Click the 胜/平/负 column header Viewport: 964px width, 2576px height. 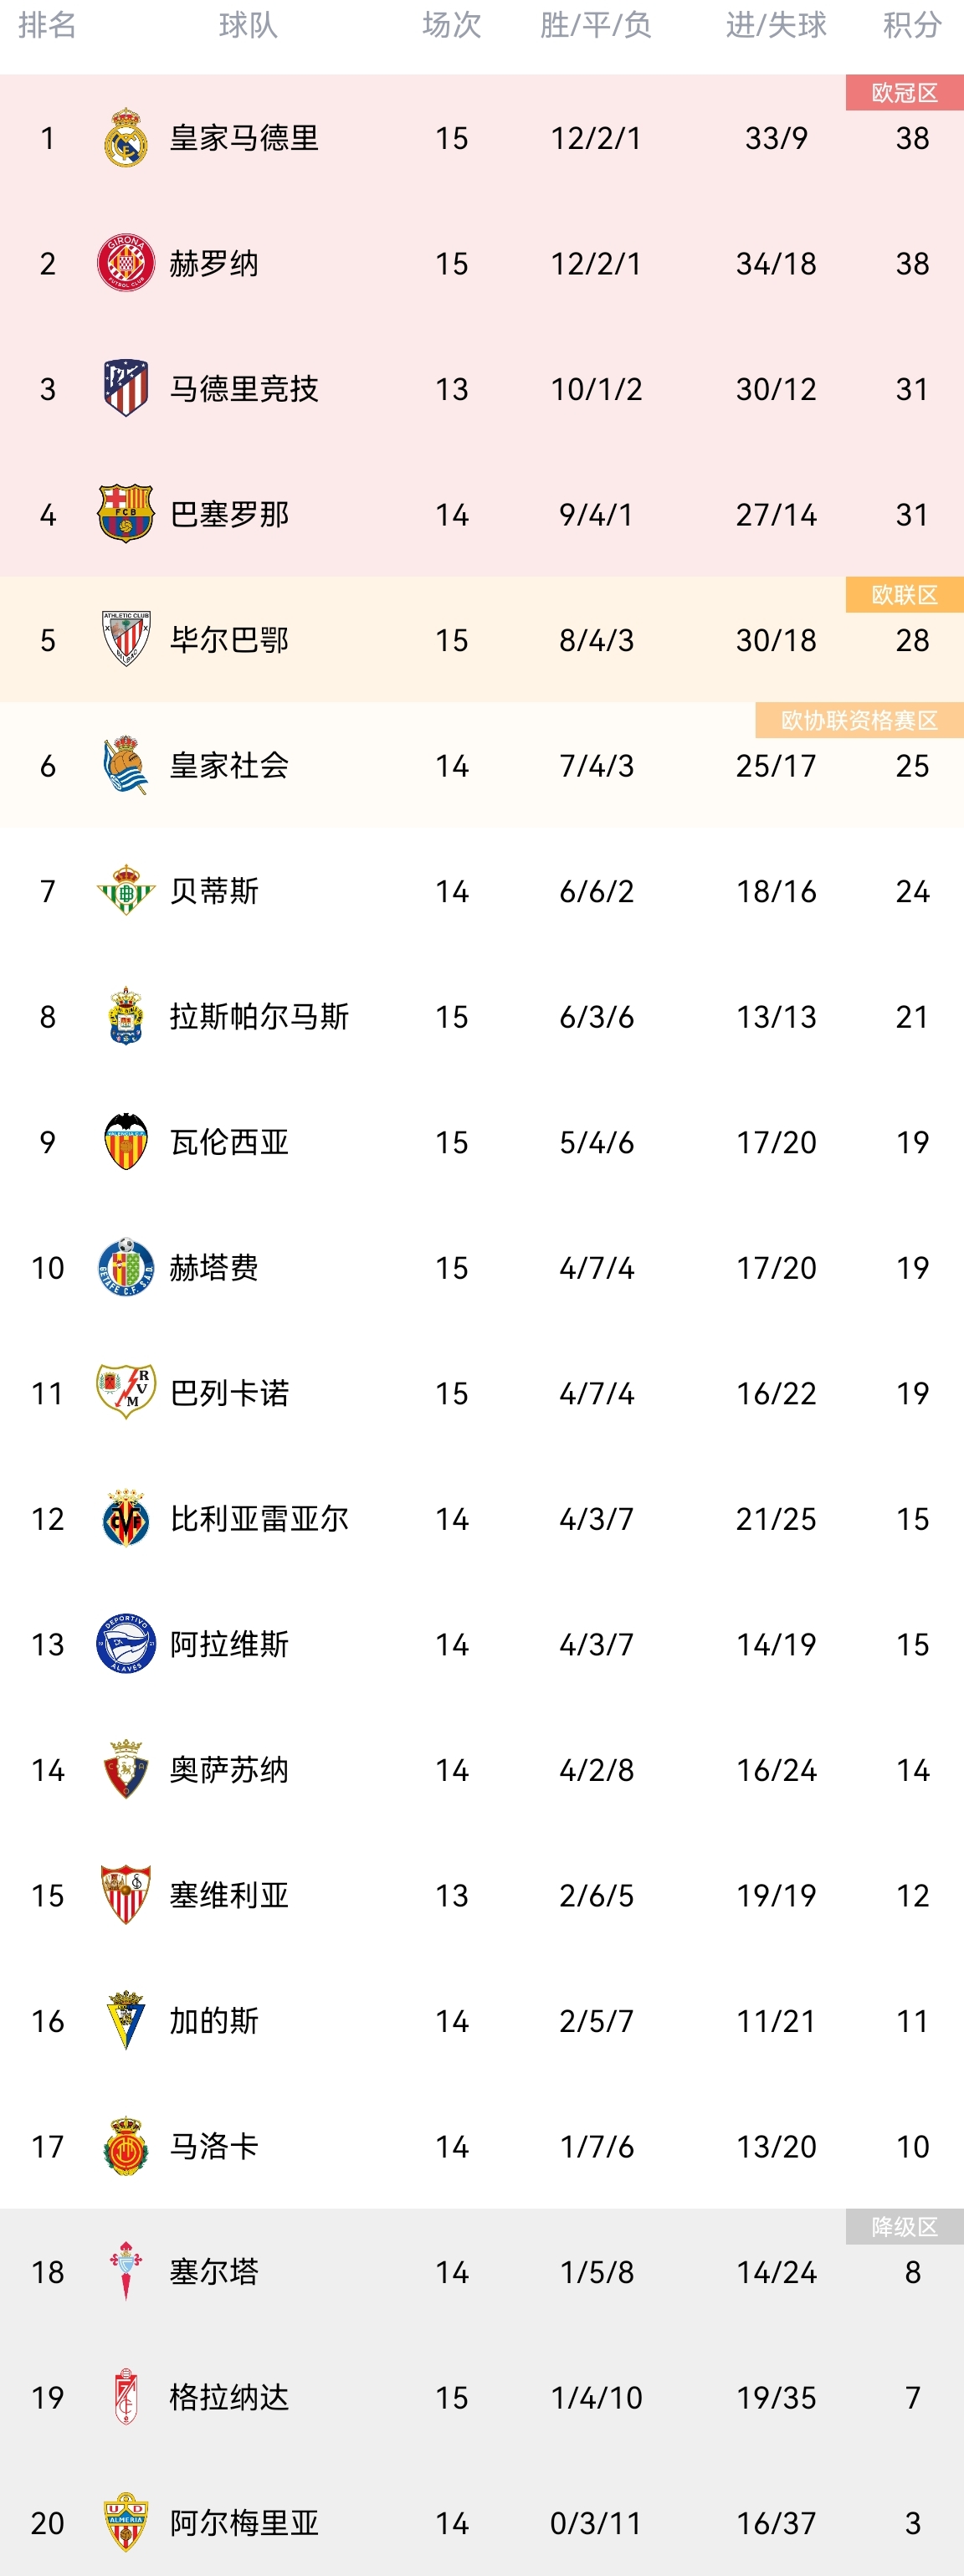click(x=596, y=25)
